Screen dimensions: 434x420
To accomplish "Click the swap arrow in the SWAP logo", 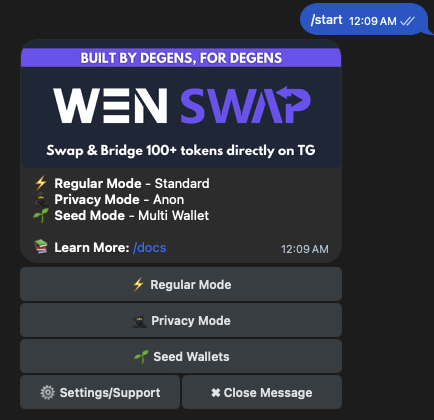I will tap(290, 96).
